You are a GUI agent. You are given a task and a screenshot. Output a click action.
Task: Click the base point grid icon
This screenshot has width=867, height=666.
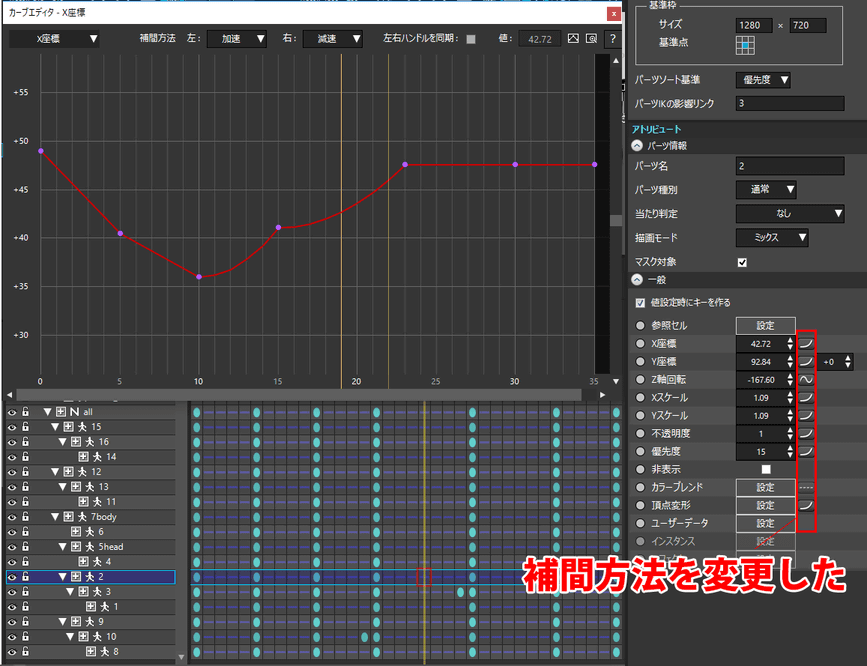click(x=745, y=45)
